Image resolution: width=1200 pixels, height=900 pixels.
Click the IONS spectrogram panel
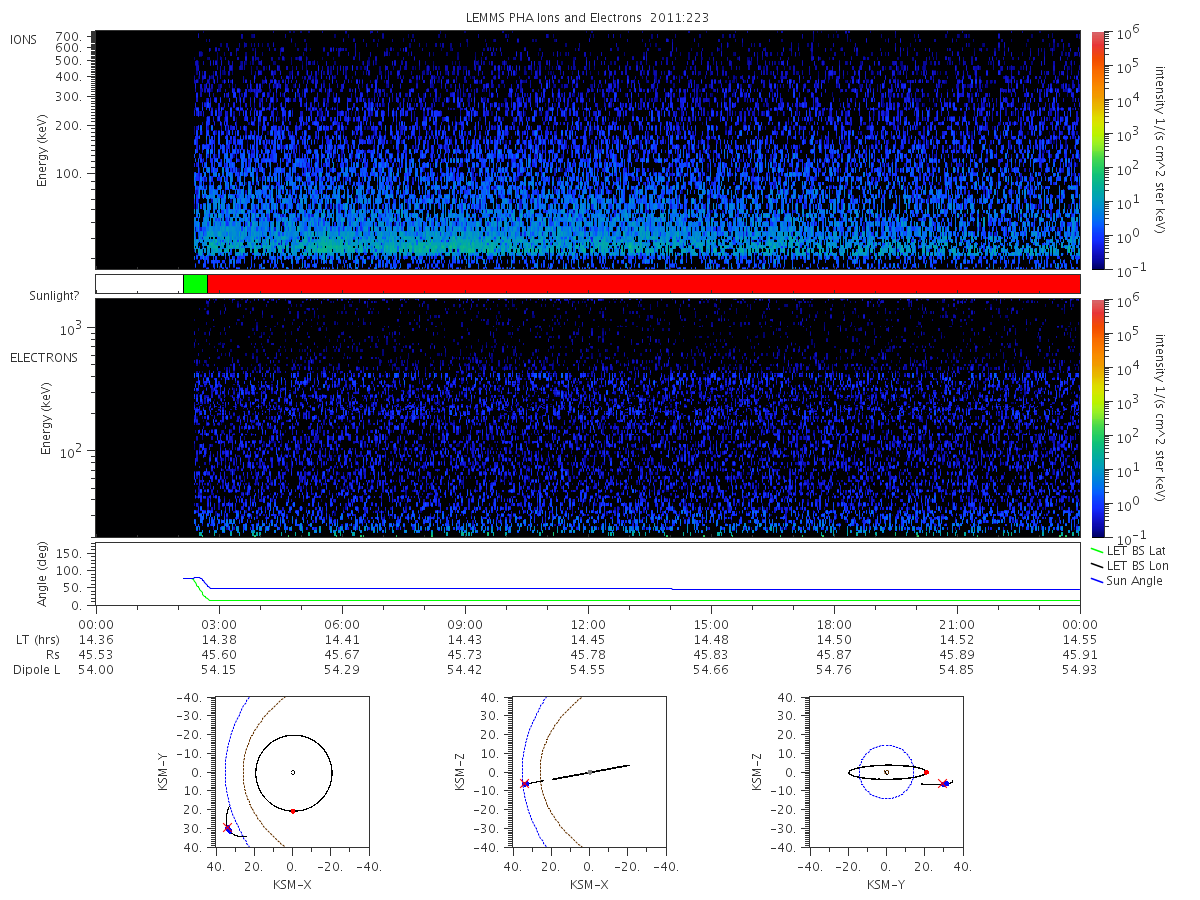point(587,150)
